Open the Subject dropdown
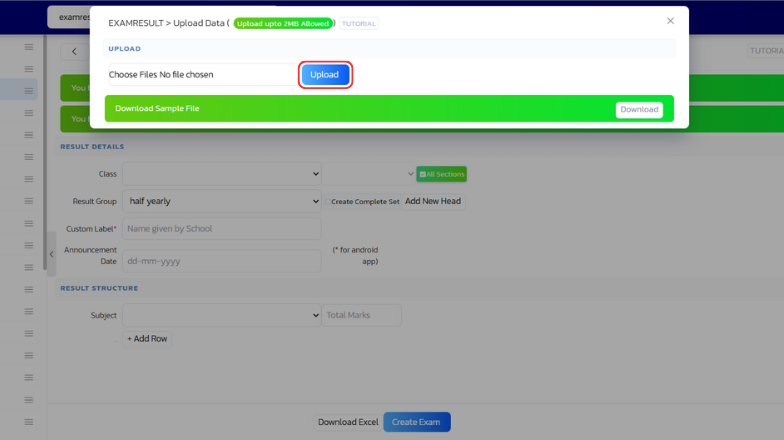 pos(221,315)
